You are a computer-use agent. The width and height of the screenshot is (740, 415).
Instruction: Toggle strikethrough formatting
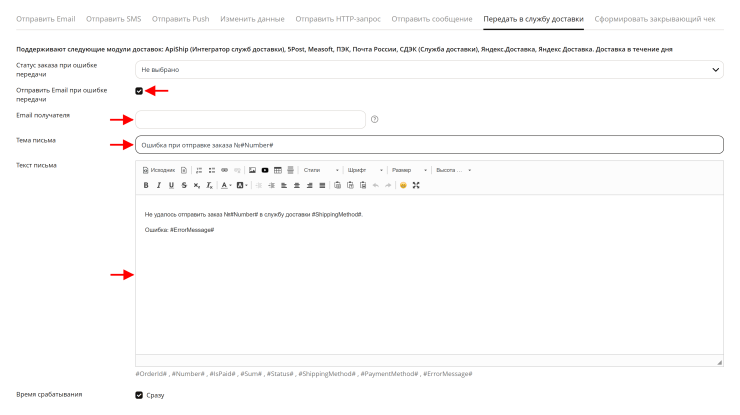click(184, 185)
